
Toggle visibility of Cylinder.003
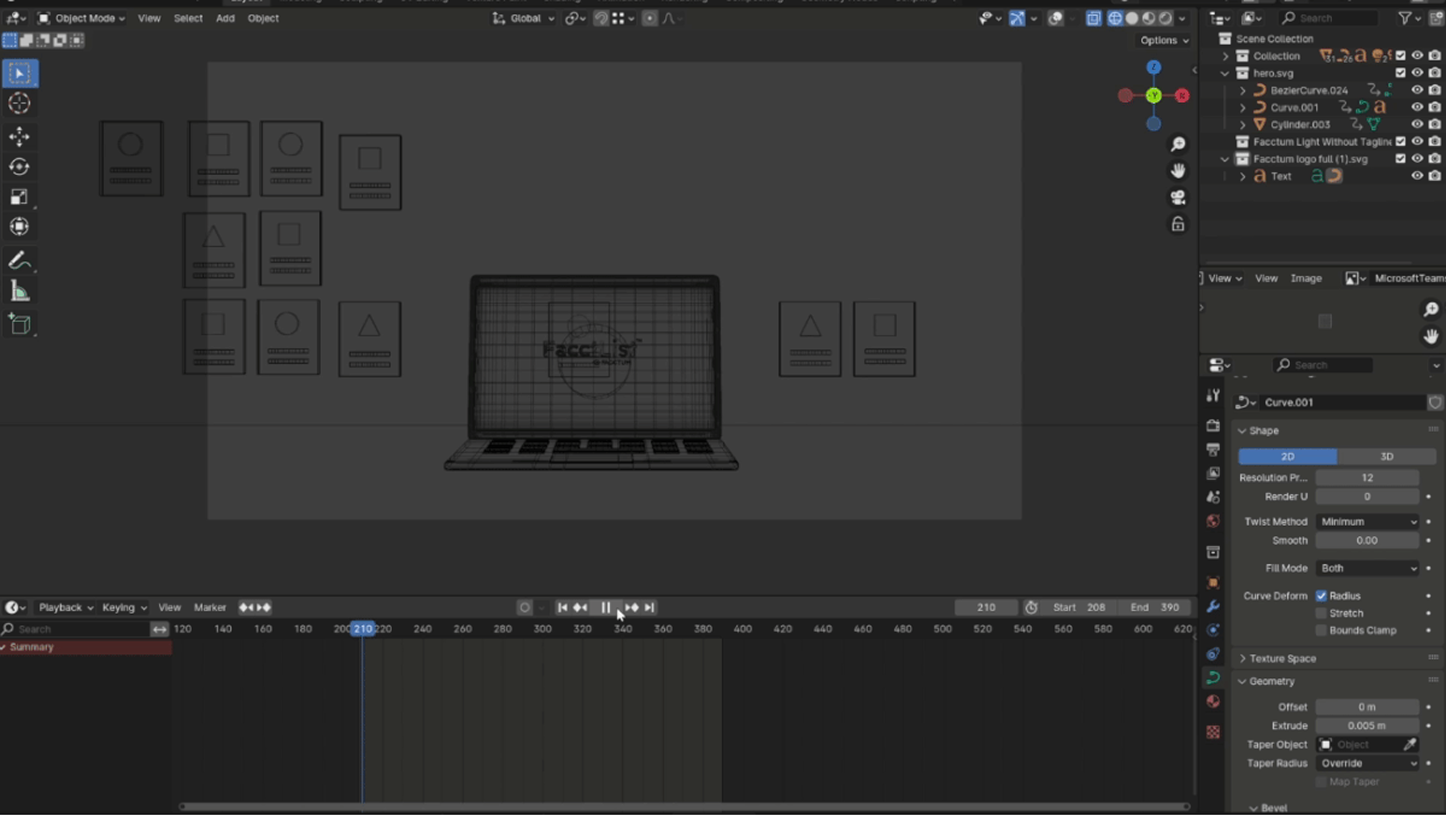tap(1417, 124)
